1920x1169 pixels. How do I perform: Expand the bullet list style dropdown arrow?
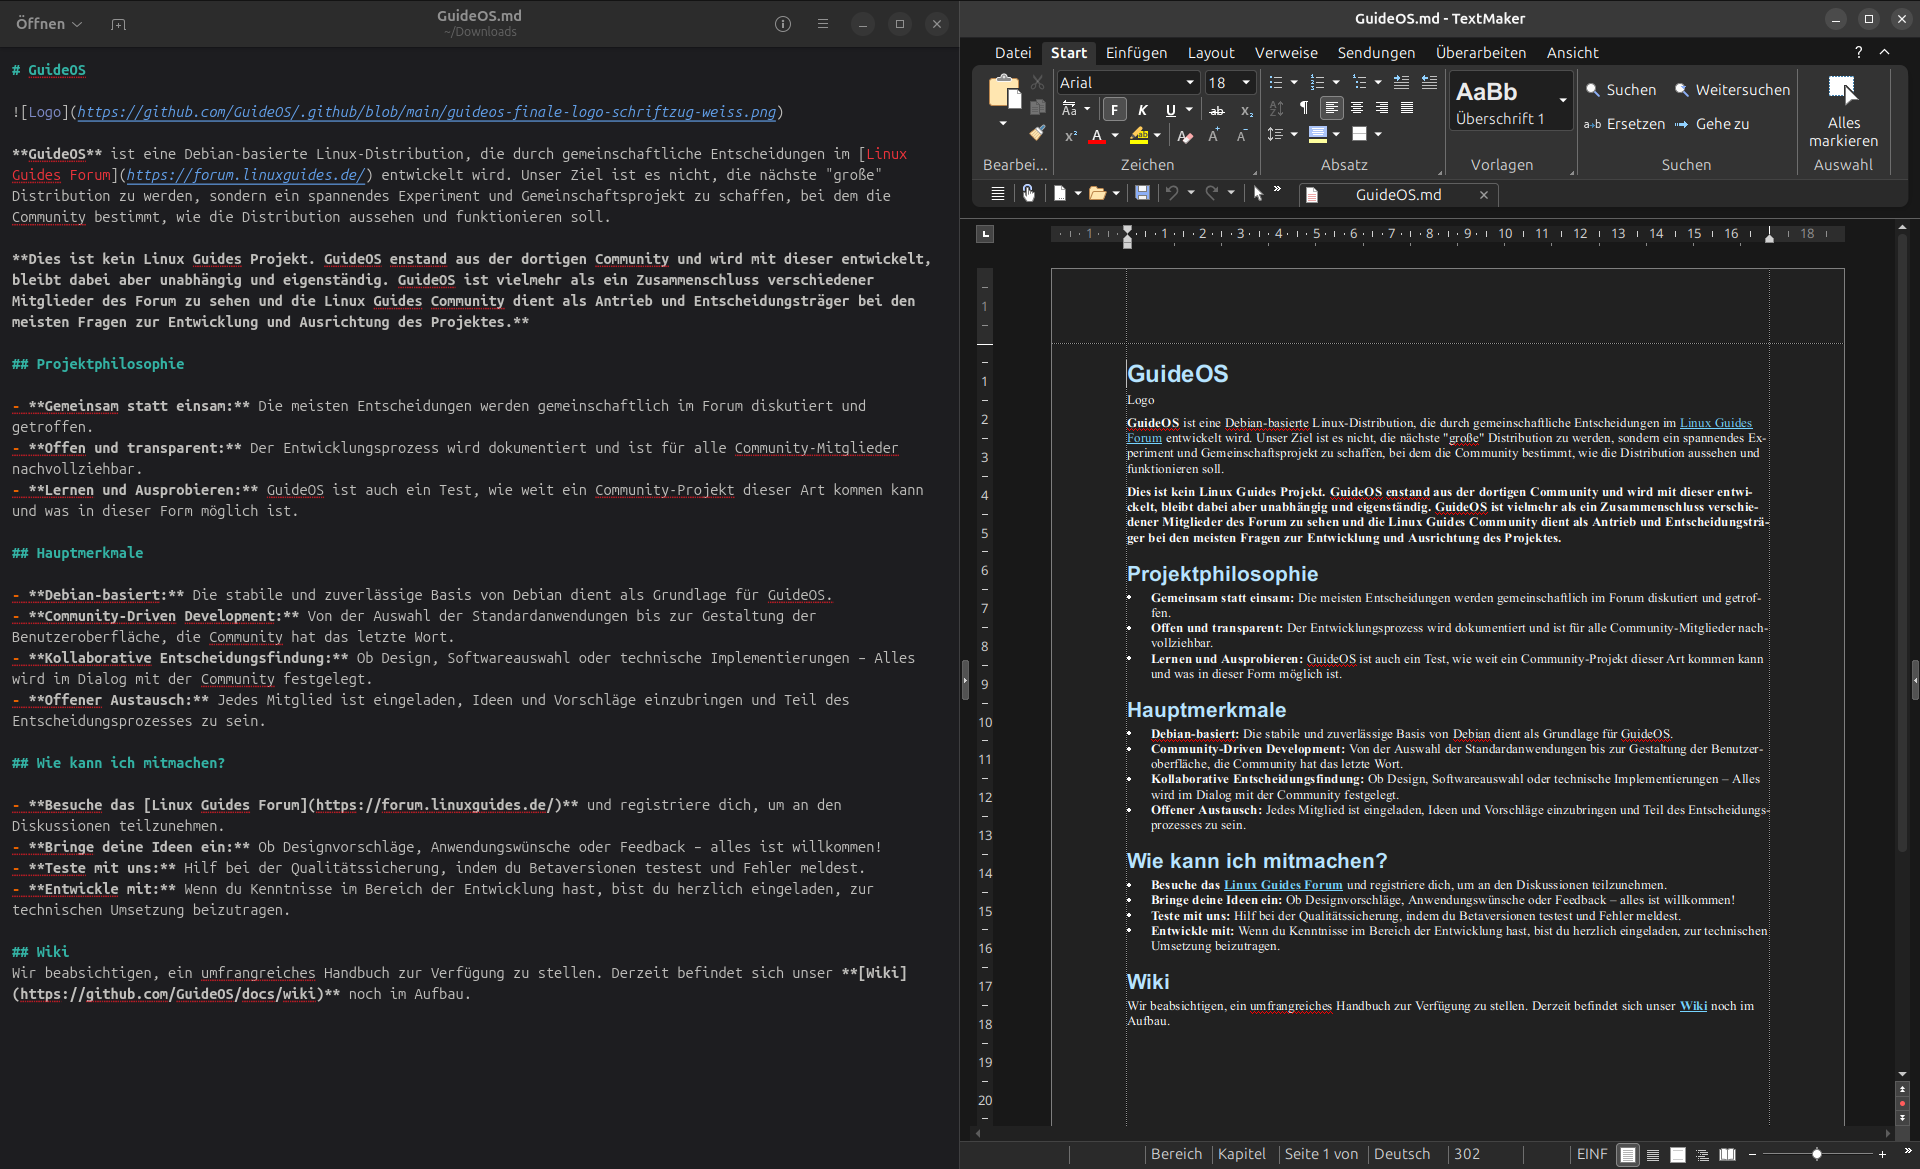pos(1294,83)
